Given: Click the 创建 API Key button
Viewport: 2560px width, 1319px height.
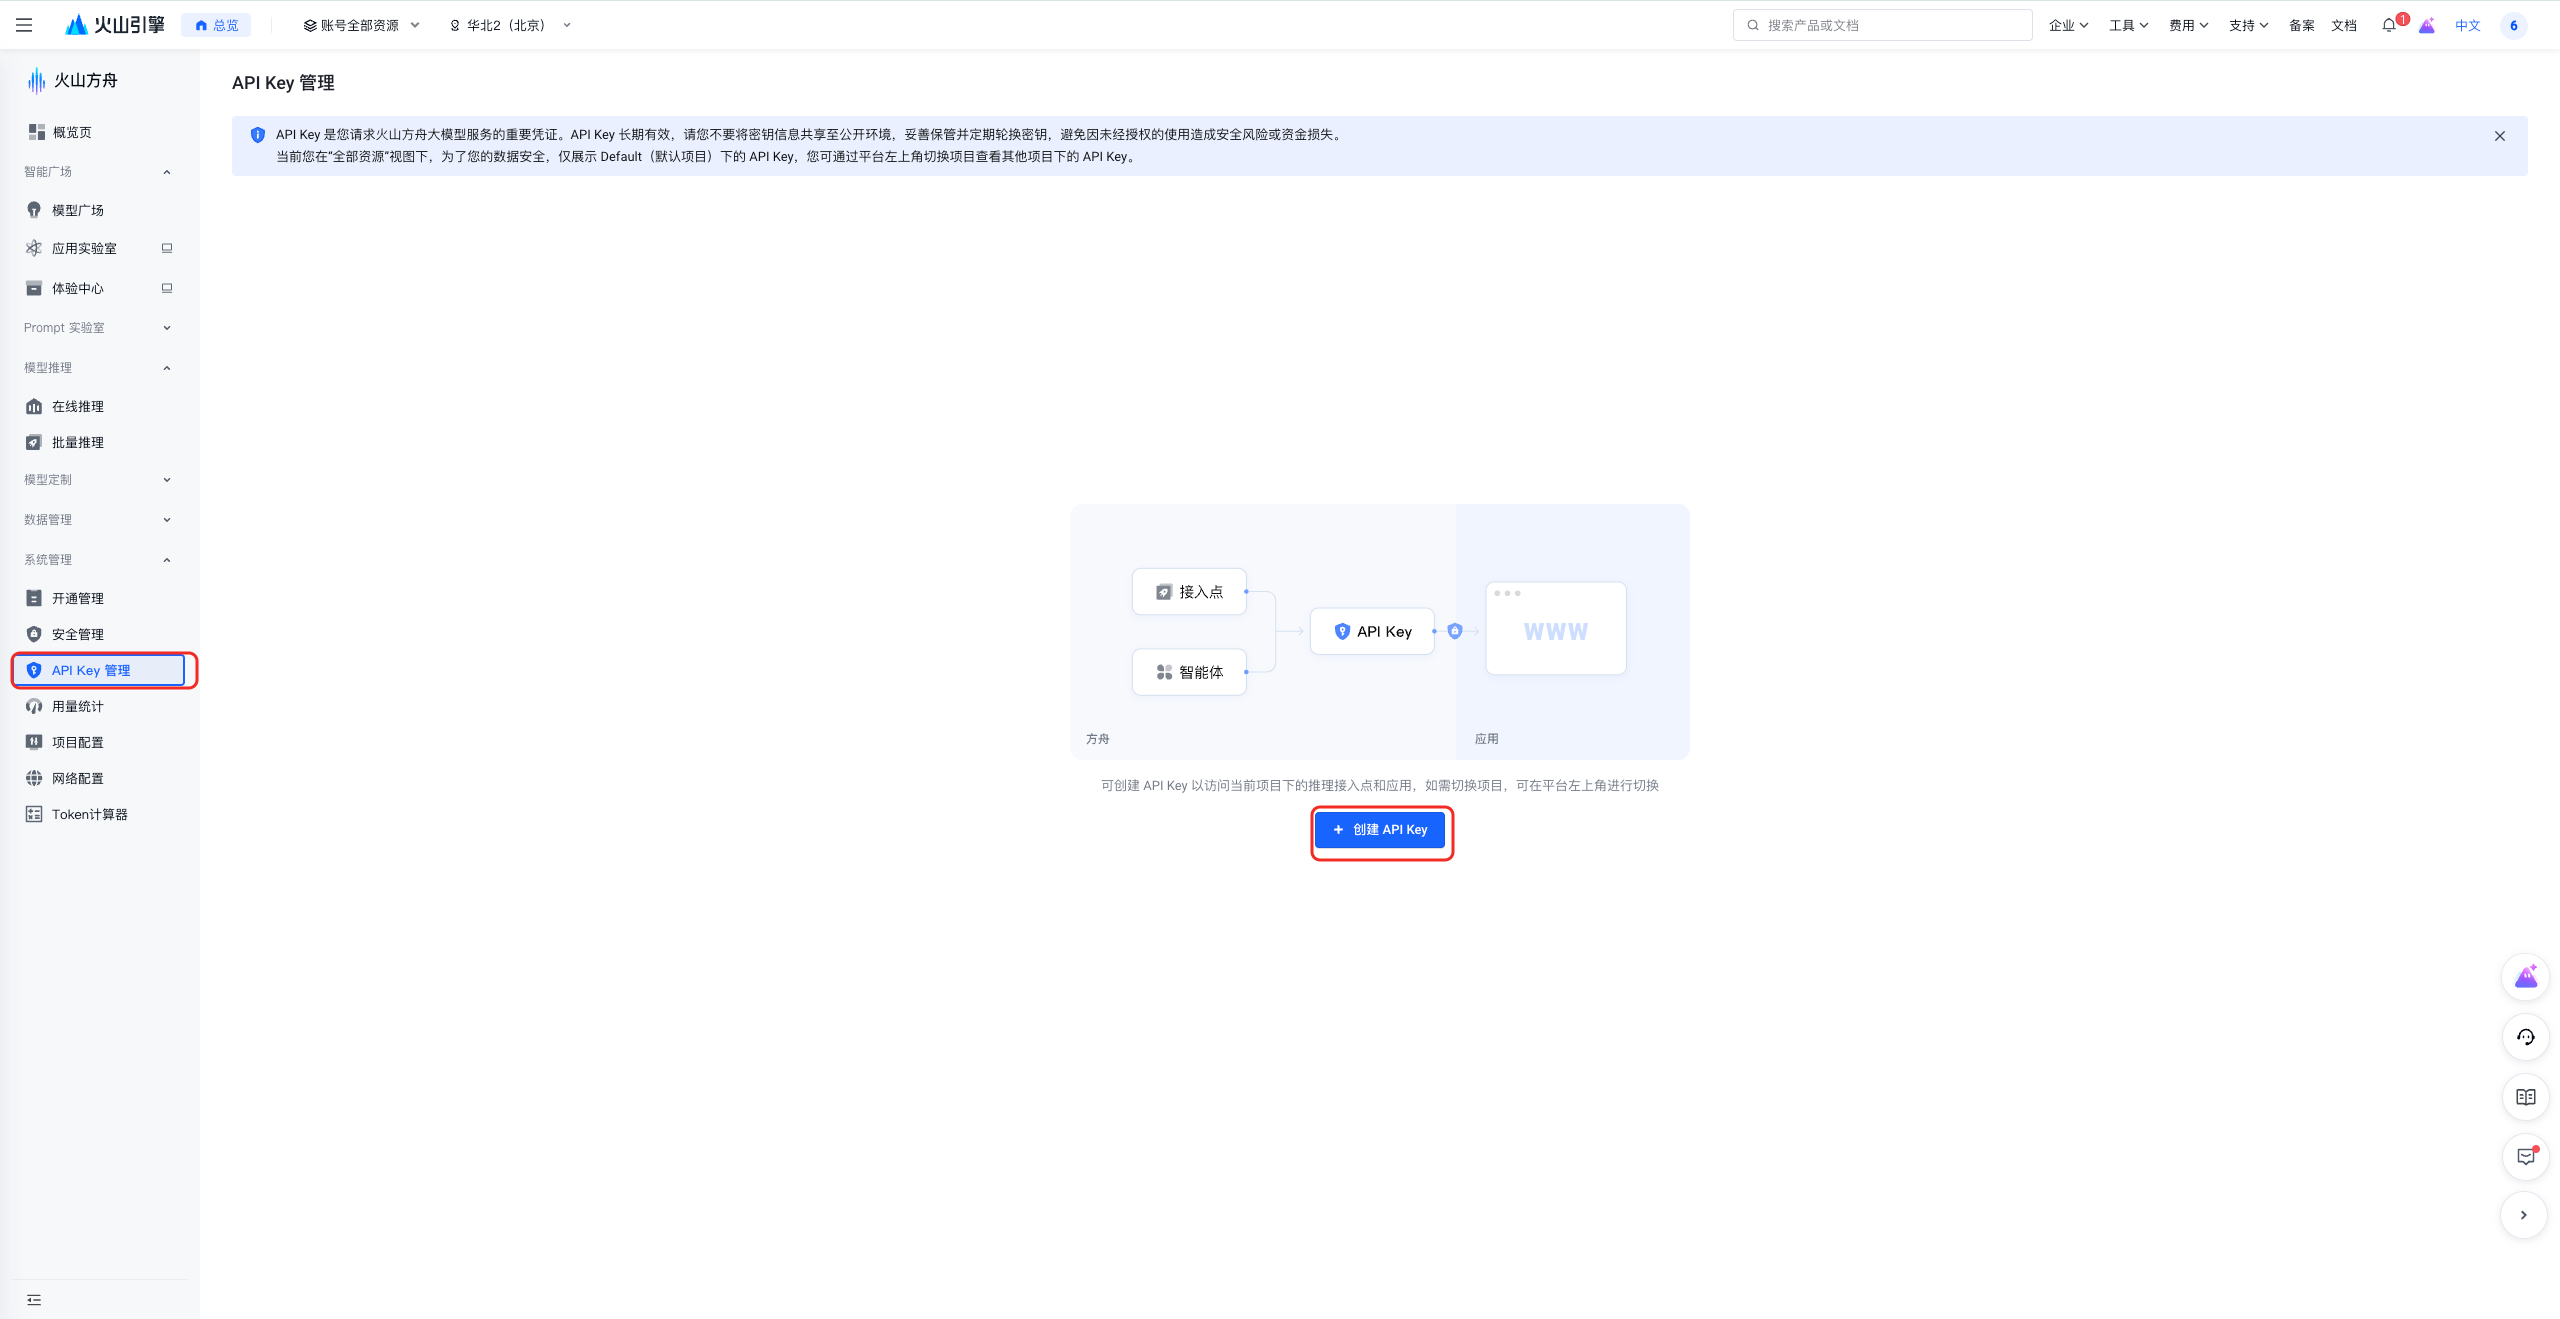Looking at the screenshot, I should (1380, 830).
